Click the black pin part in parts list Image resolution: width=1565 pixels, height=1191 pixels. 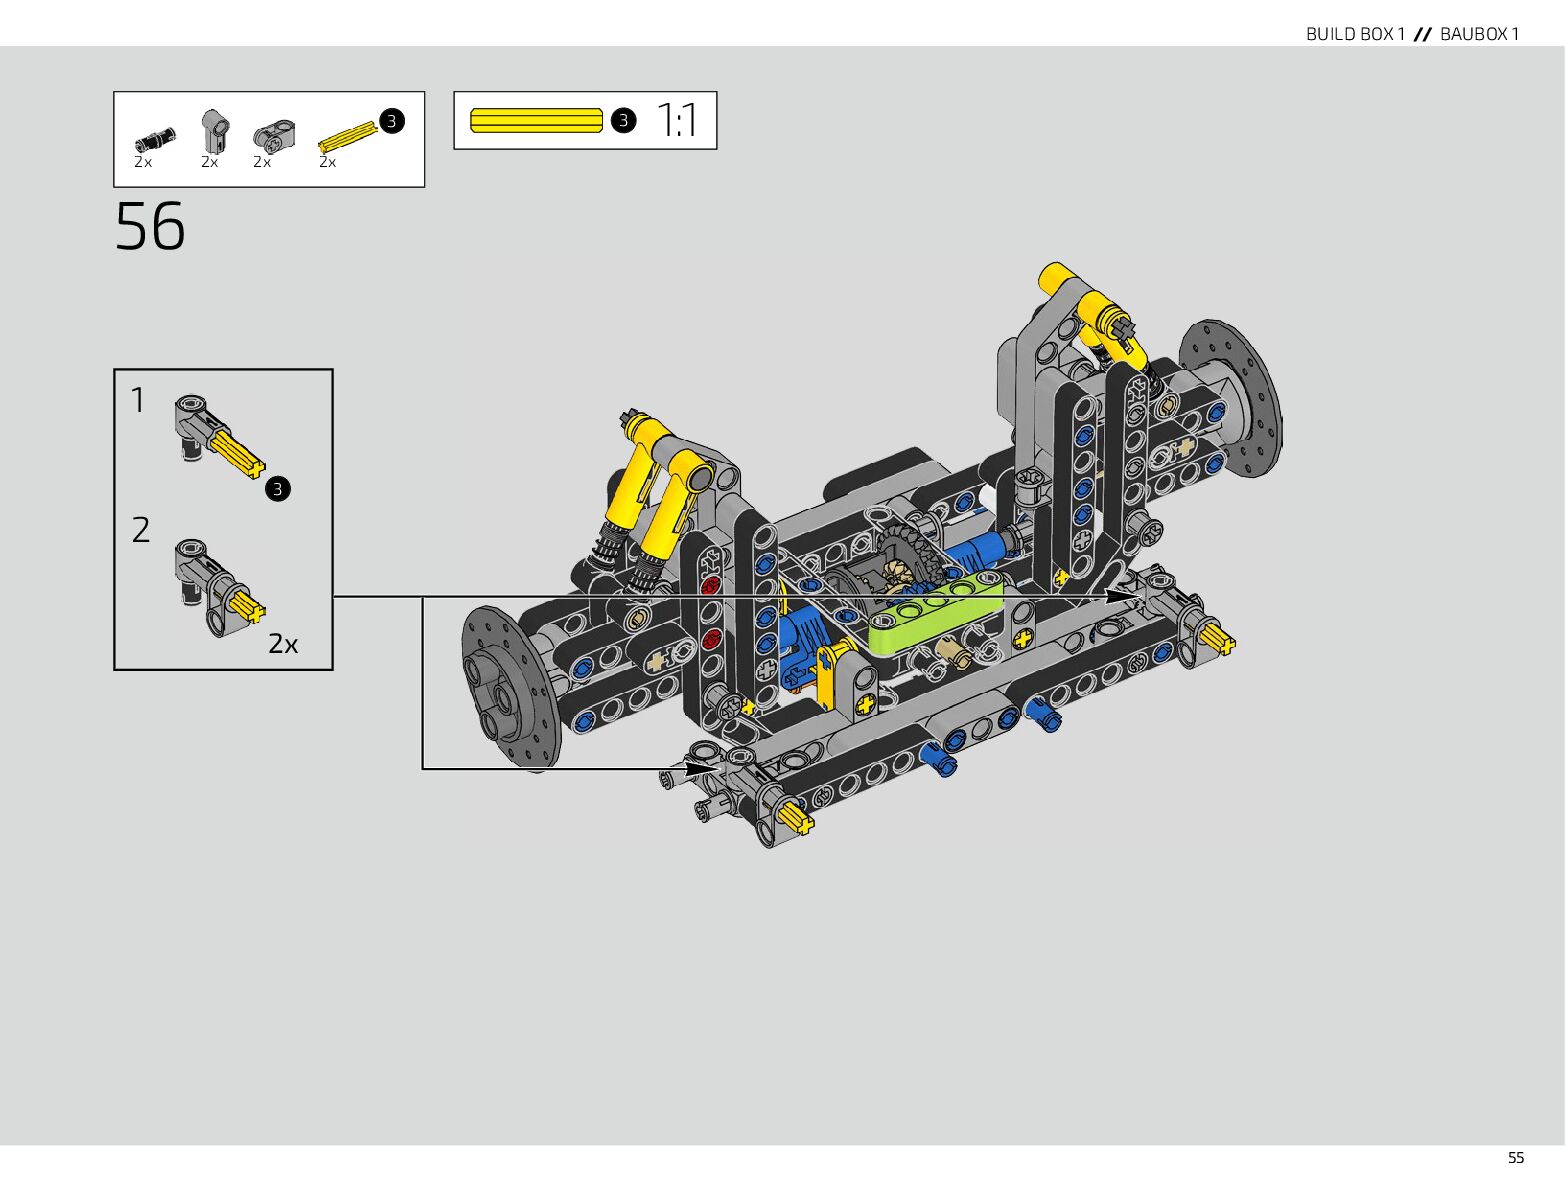click(x=154, y=138)
